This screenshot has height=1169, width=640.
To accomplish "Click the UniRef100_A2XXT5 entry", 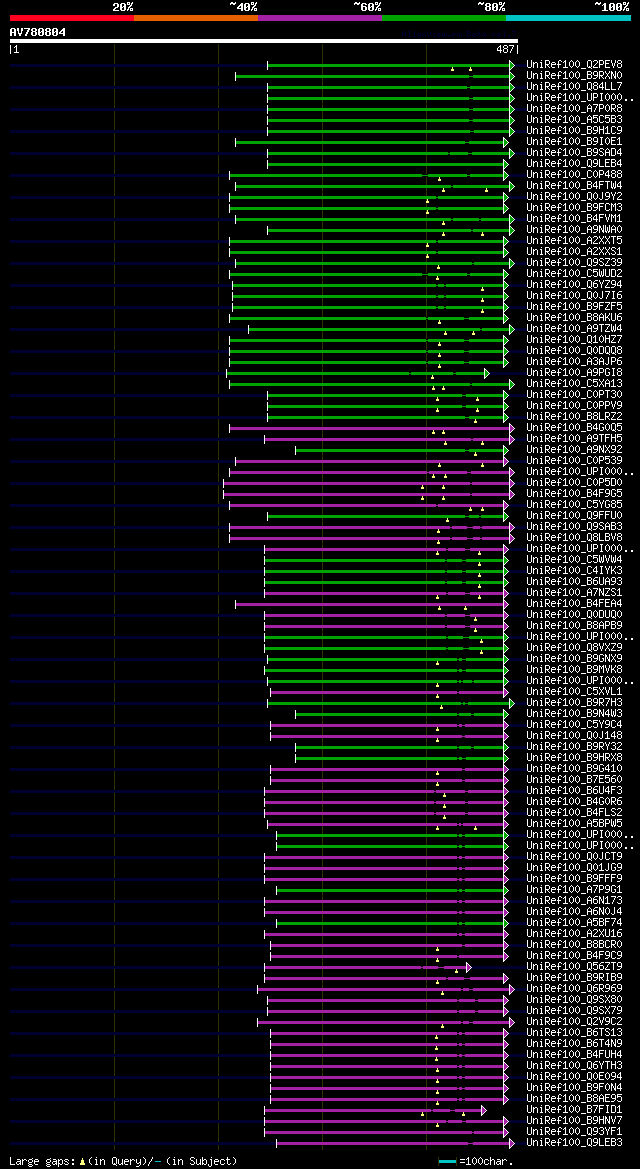I will (x=574, y=240).
